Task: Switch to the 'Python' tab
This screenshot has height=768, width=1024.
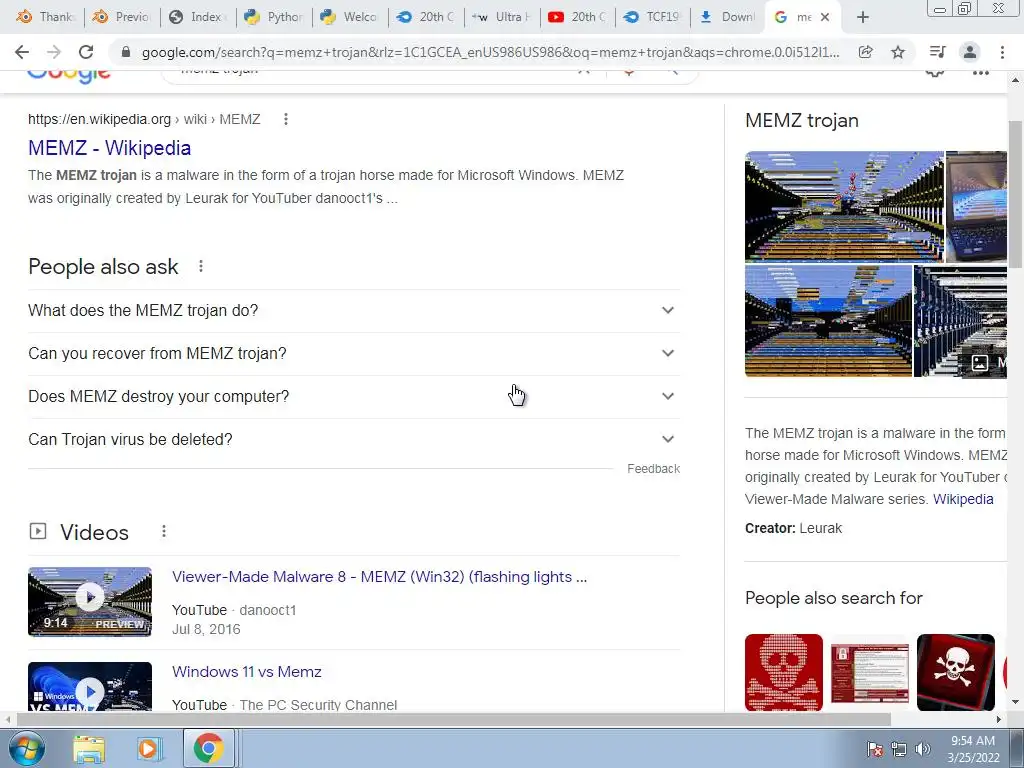Action: click(274, 17)
